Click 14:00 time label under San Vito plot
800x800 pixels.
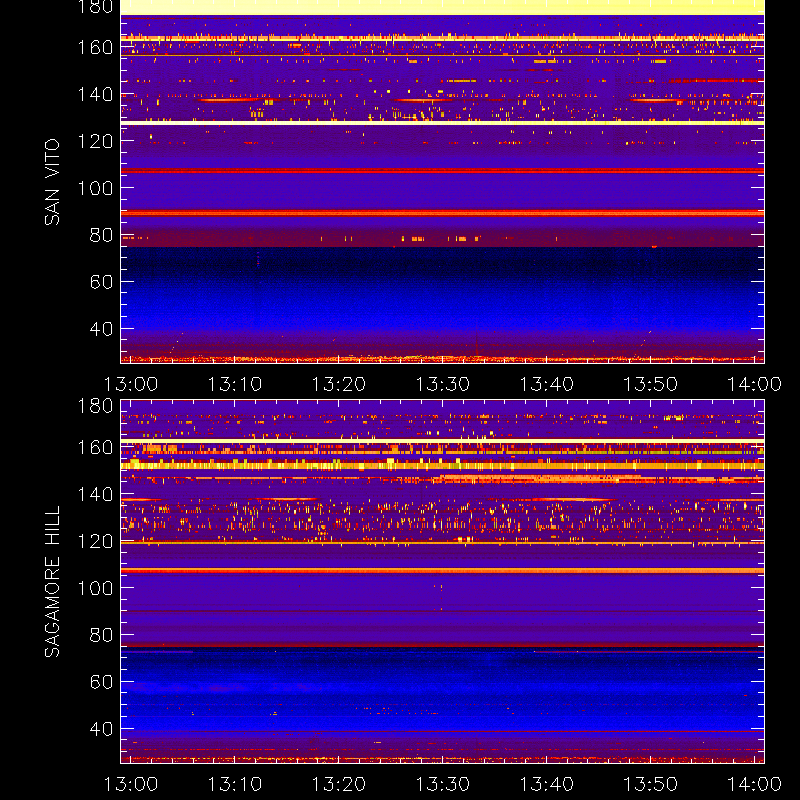tap(755, 384)
